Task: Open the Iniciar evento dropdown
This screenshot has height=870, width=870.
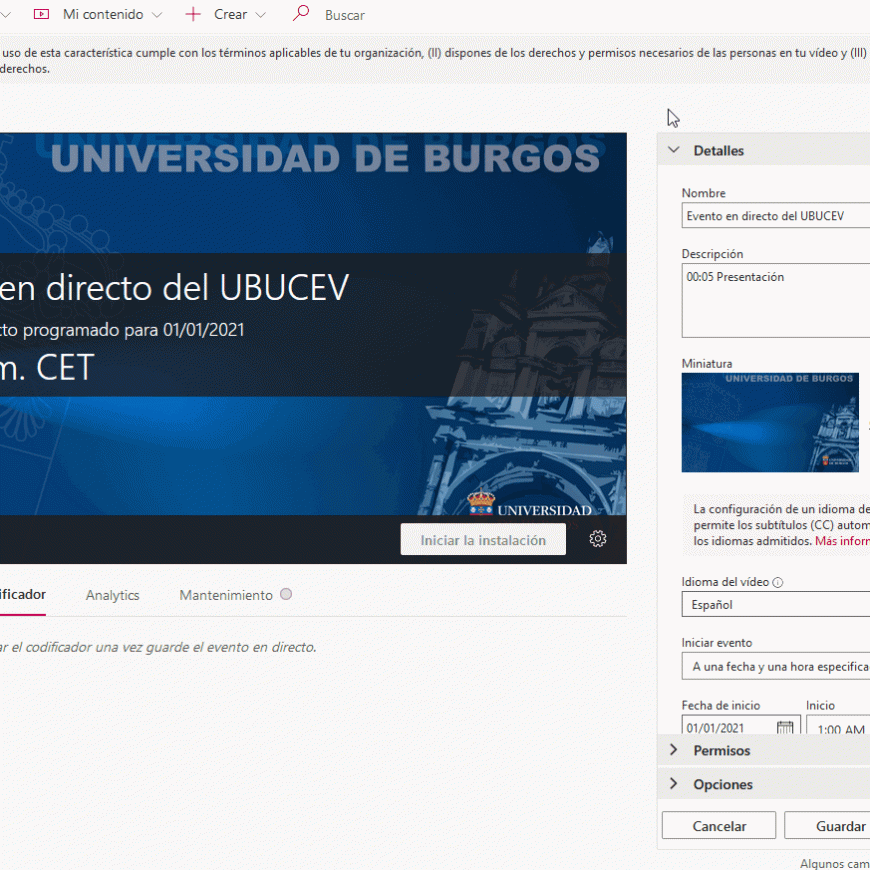Action: [x=776, y=667]
